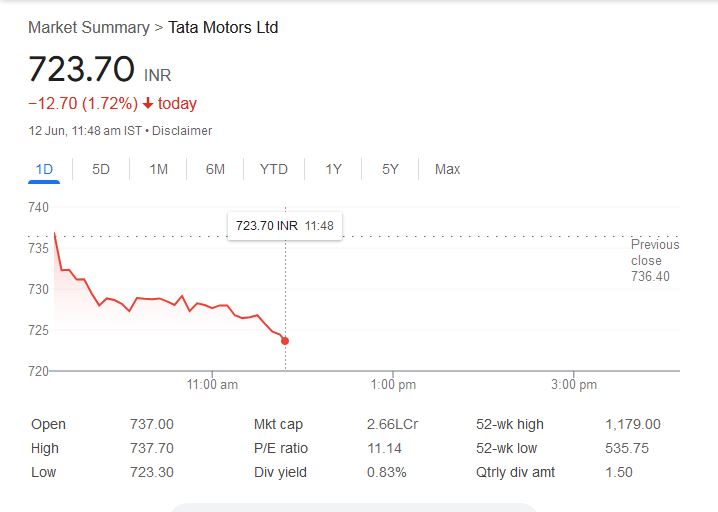The width and height of the screenshot is (718, 512).
Task: Click the 723.70 INR 11:48 tooltip
Action: 284,226
